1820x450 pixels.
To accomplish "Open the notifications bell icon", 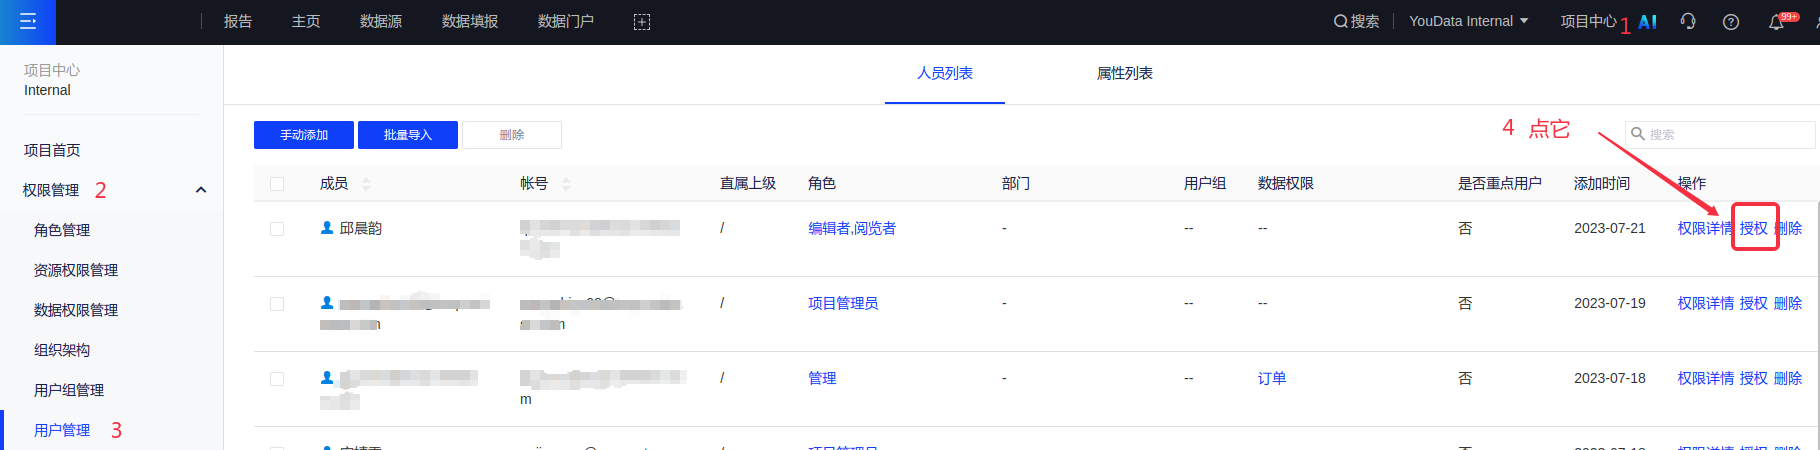I will pos(1776,22).
